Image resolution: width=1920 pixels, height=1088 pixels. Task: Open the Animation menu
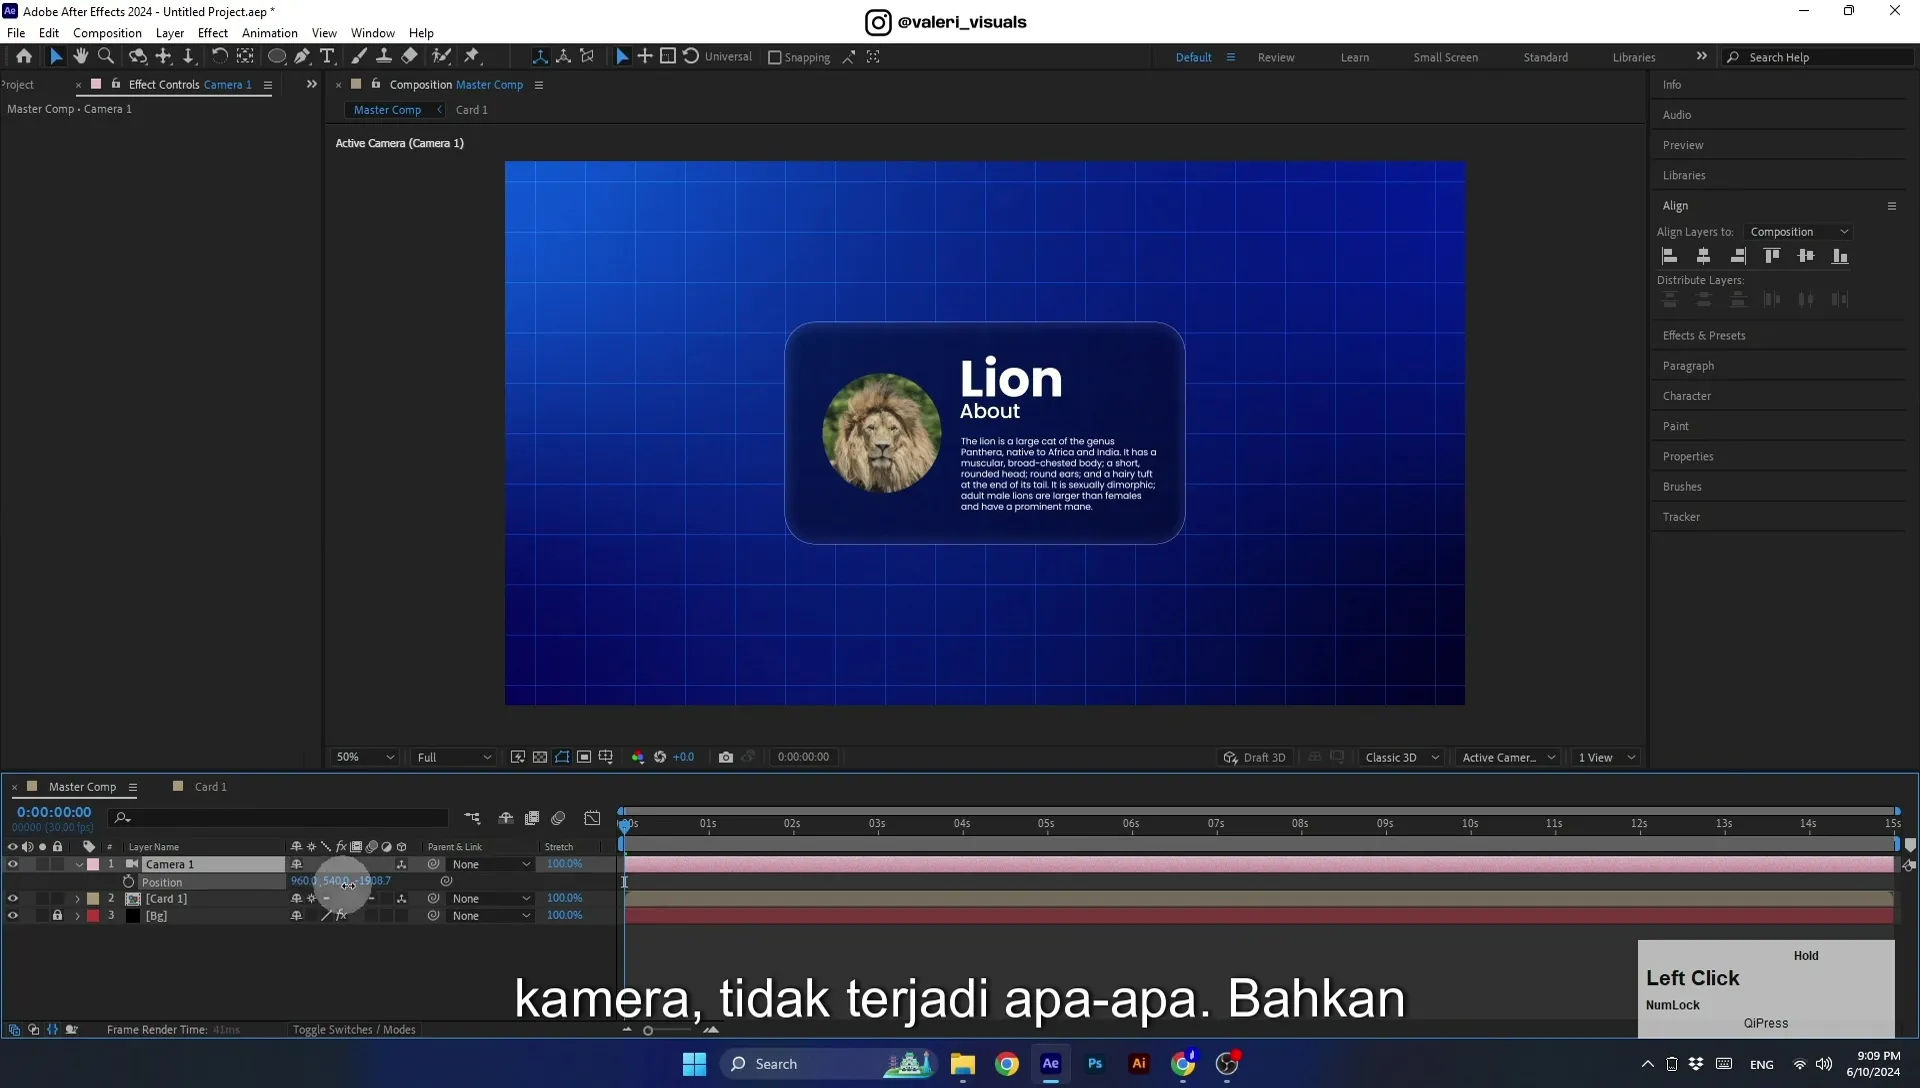[270, 33]
